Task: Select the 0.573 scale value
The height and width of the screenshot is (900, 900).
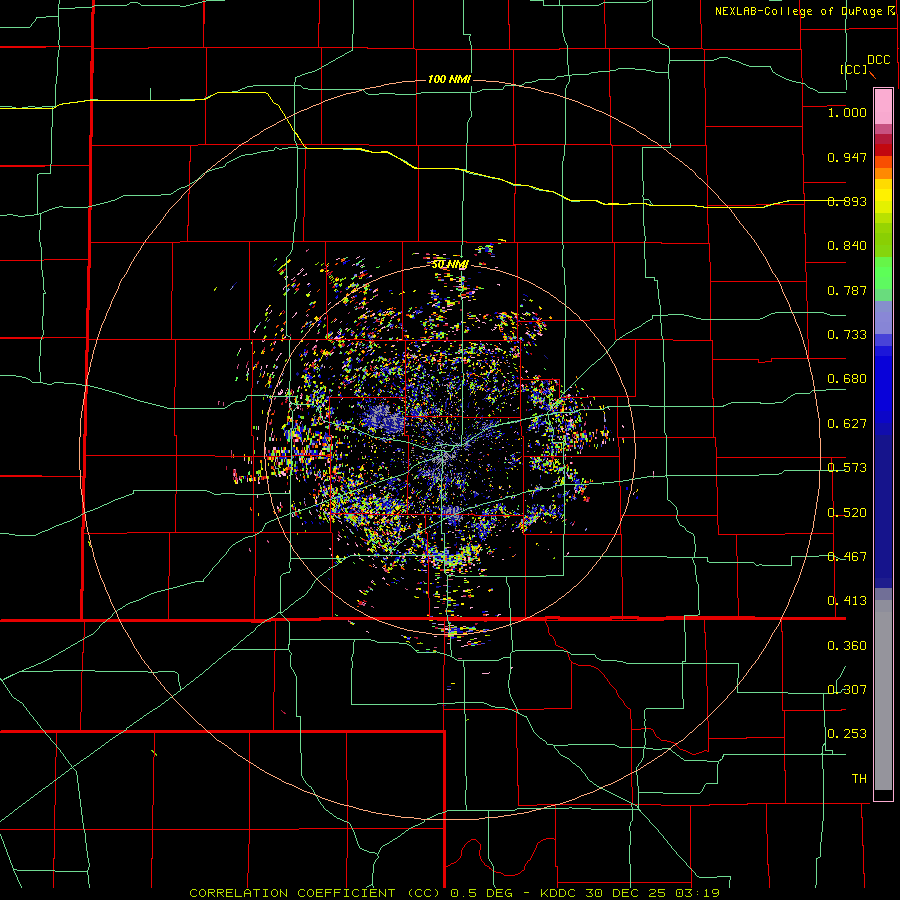Action: (847, 468)
